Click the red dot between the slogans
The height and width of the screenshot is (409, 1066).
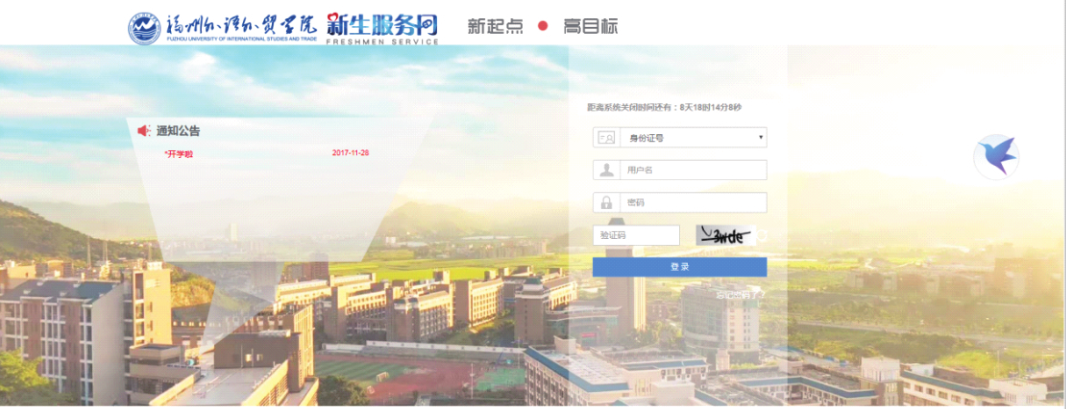pos(543,26)
